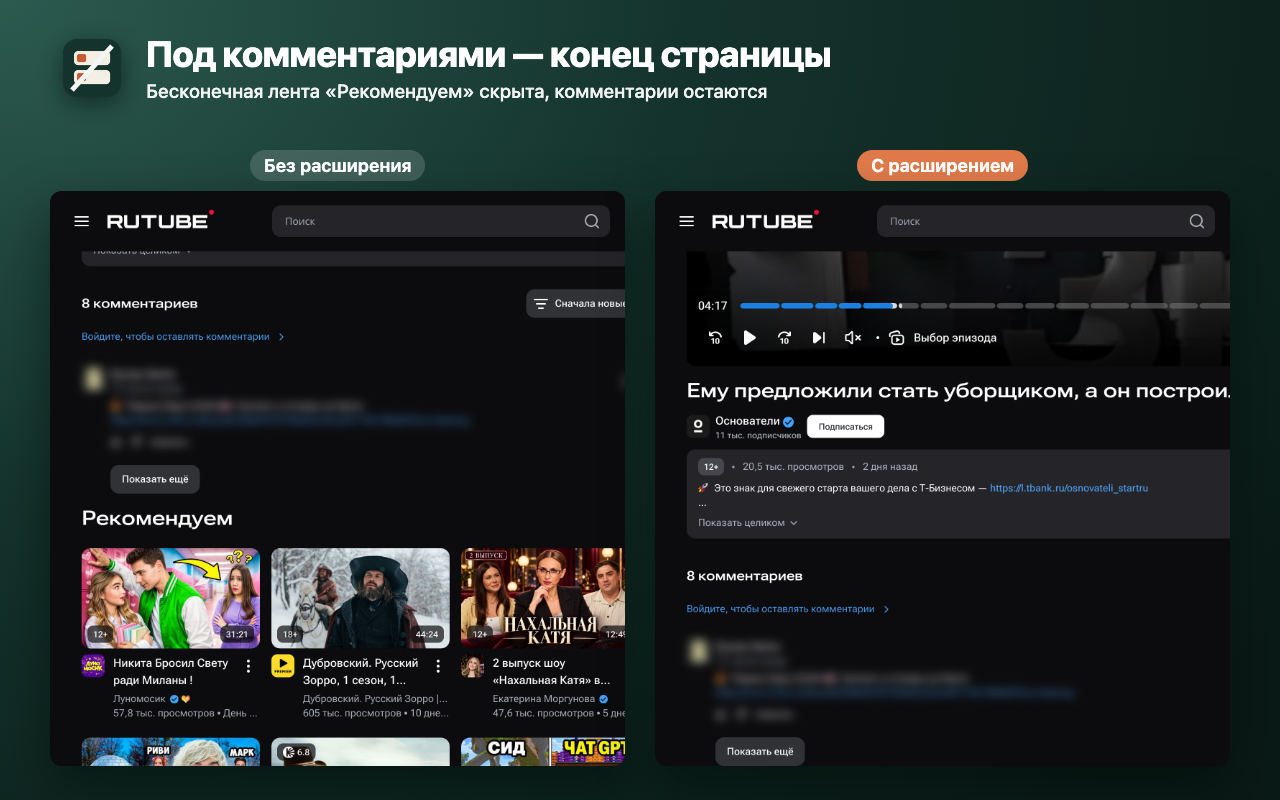Open "Нахальная Катя" video thumbnail
The height and width of the screenshot is (800, 1280).
click(543, 598)
